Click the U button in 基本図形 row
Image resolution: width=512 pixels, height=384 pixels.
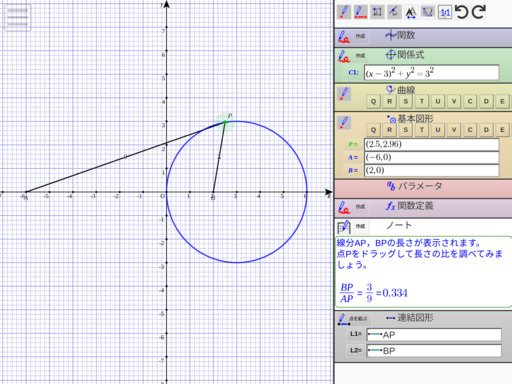pos(438,130)
